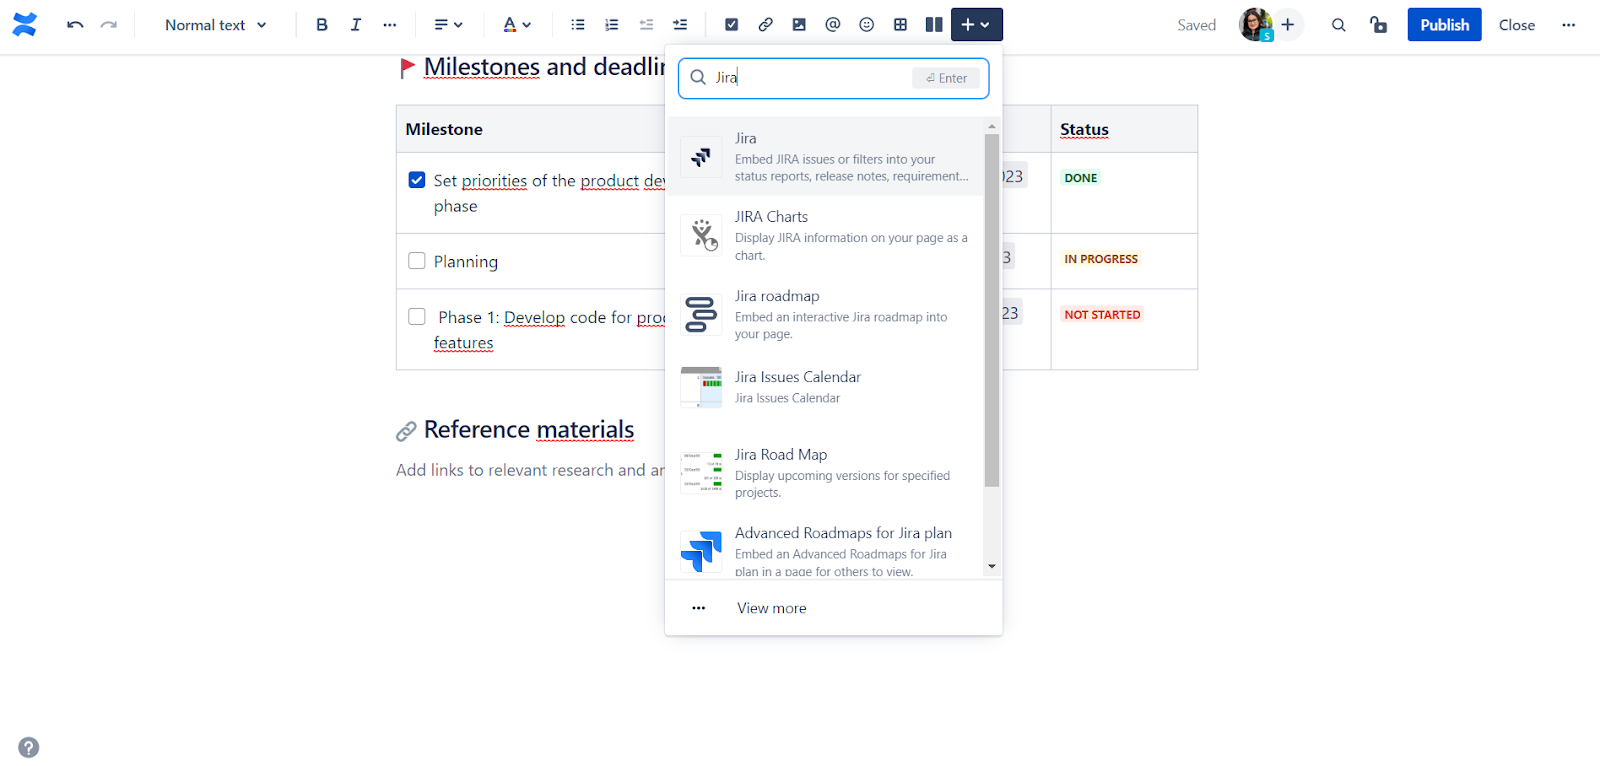Select JIRA Charts macro

tap(825, 236)
